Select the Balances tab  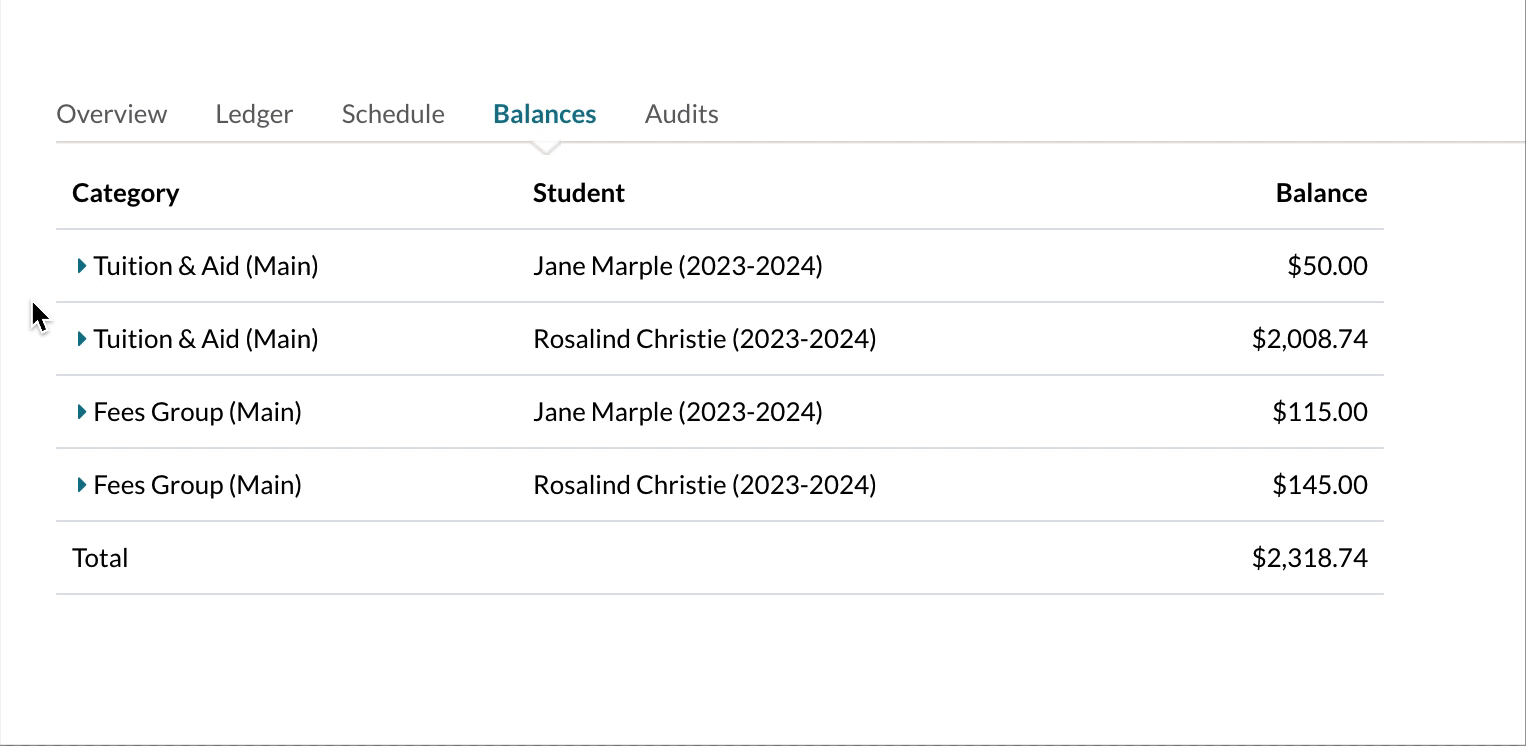(545, 114)
